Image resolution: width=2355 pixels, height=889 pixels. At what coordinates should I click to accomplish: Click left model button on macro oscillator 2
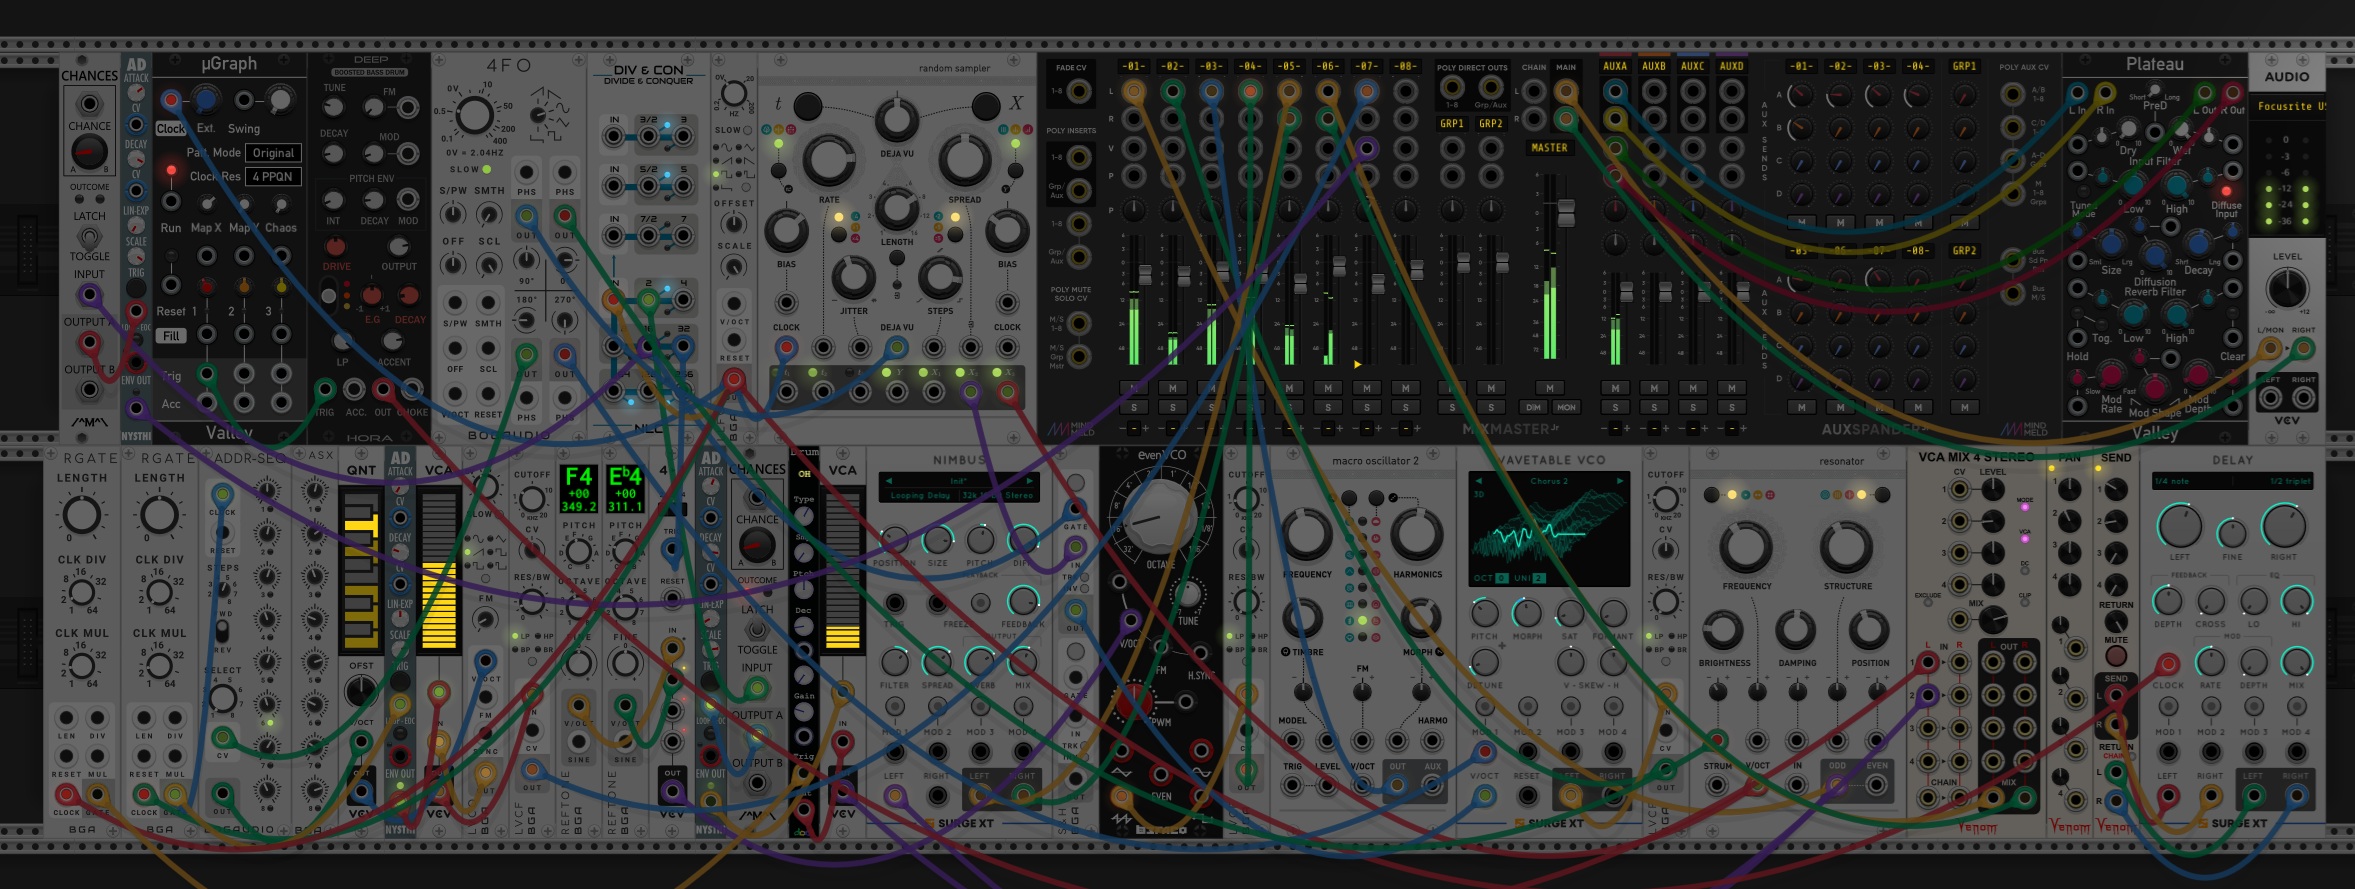1349,497
